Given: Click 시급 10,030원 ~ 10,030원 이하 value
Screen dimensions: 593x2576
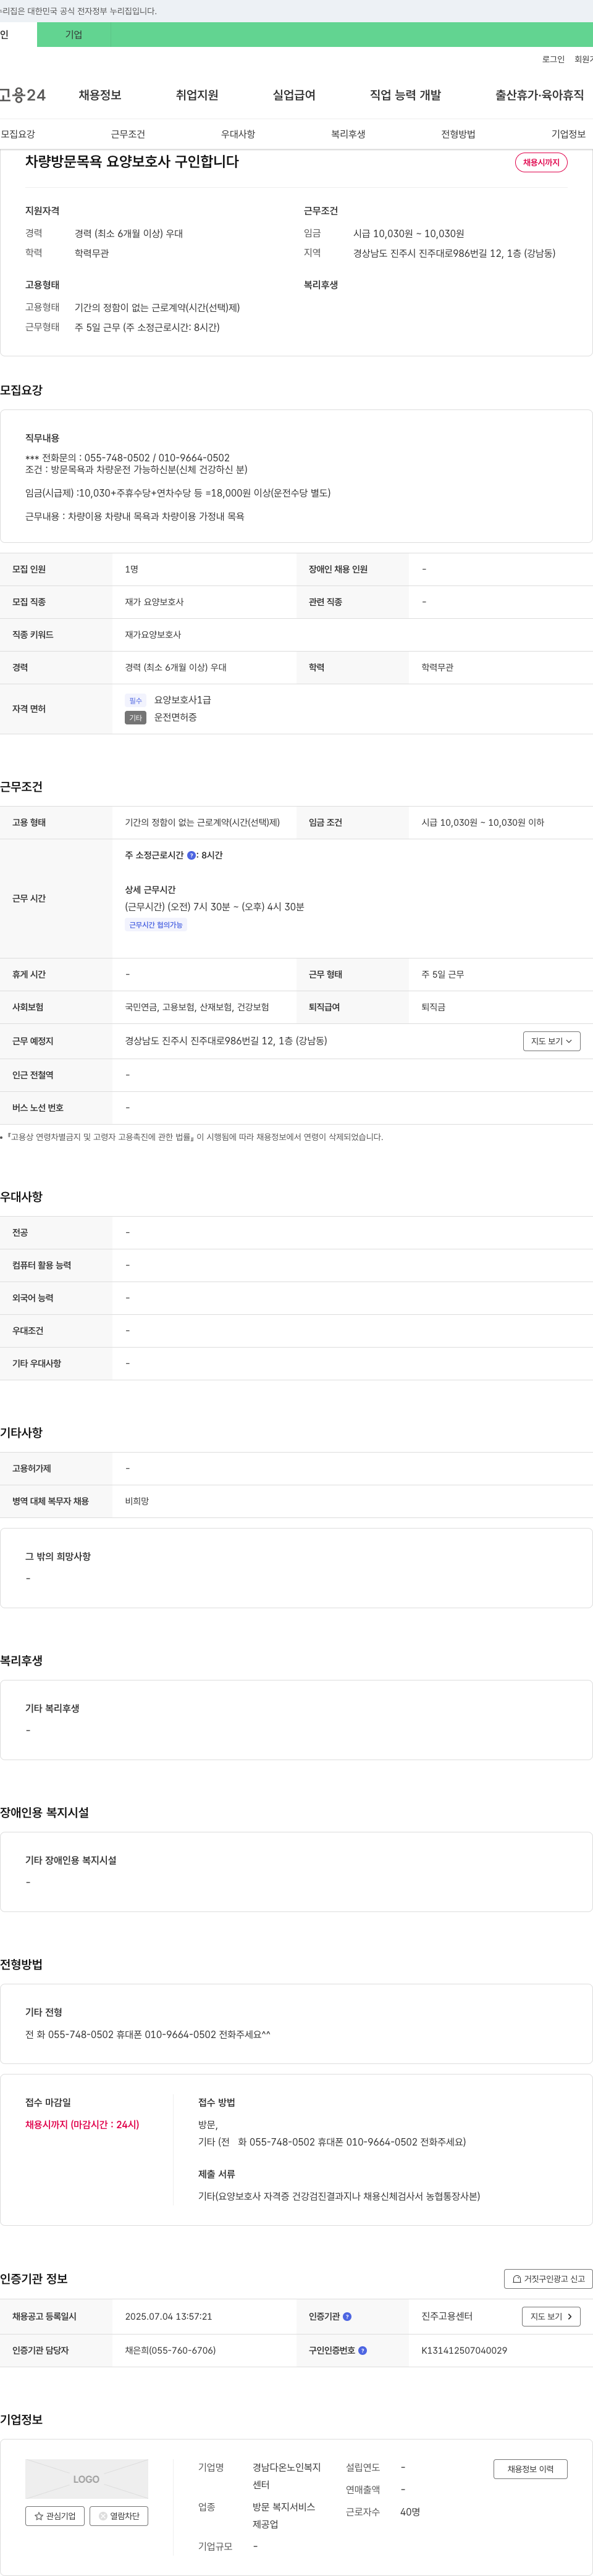Looking at the screenshot, I should pyautogui.click(x=483, y=822).
